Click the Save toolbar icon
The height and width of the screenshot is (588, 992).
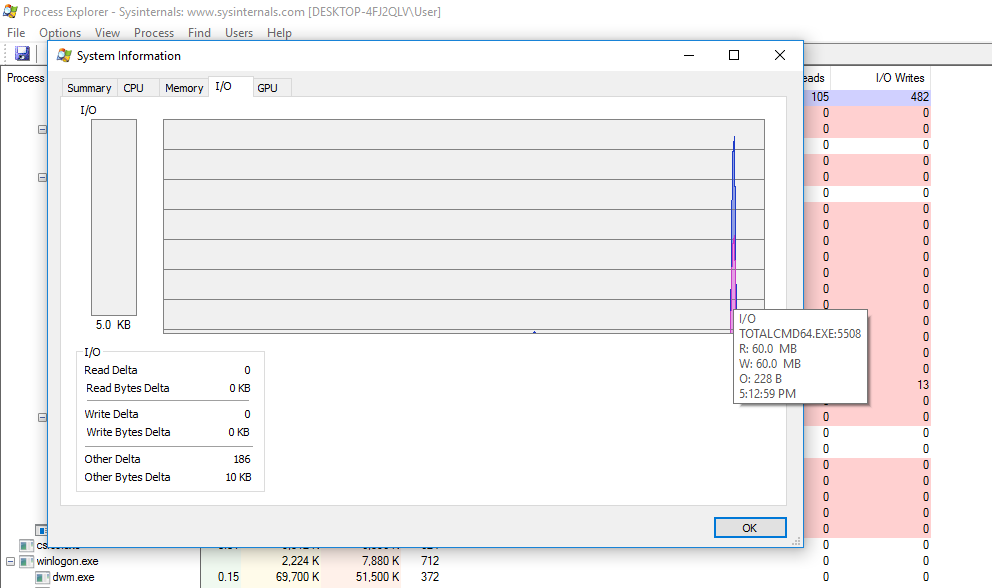[22, 53]
